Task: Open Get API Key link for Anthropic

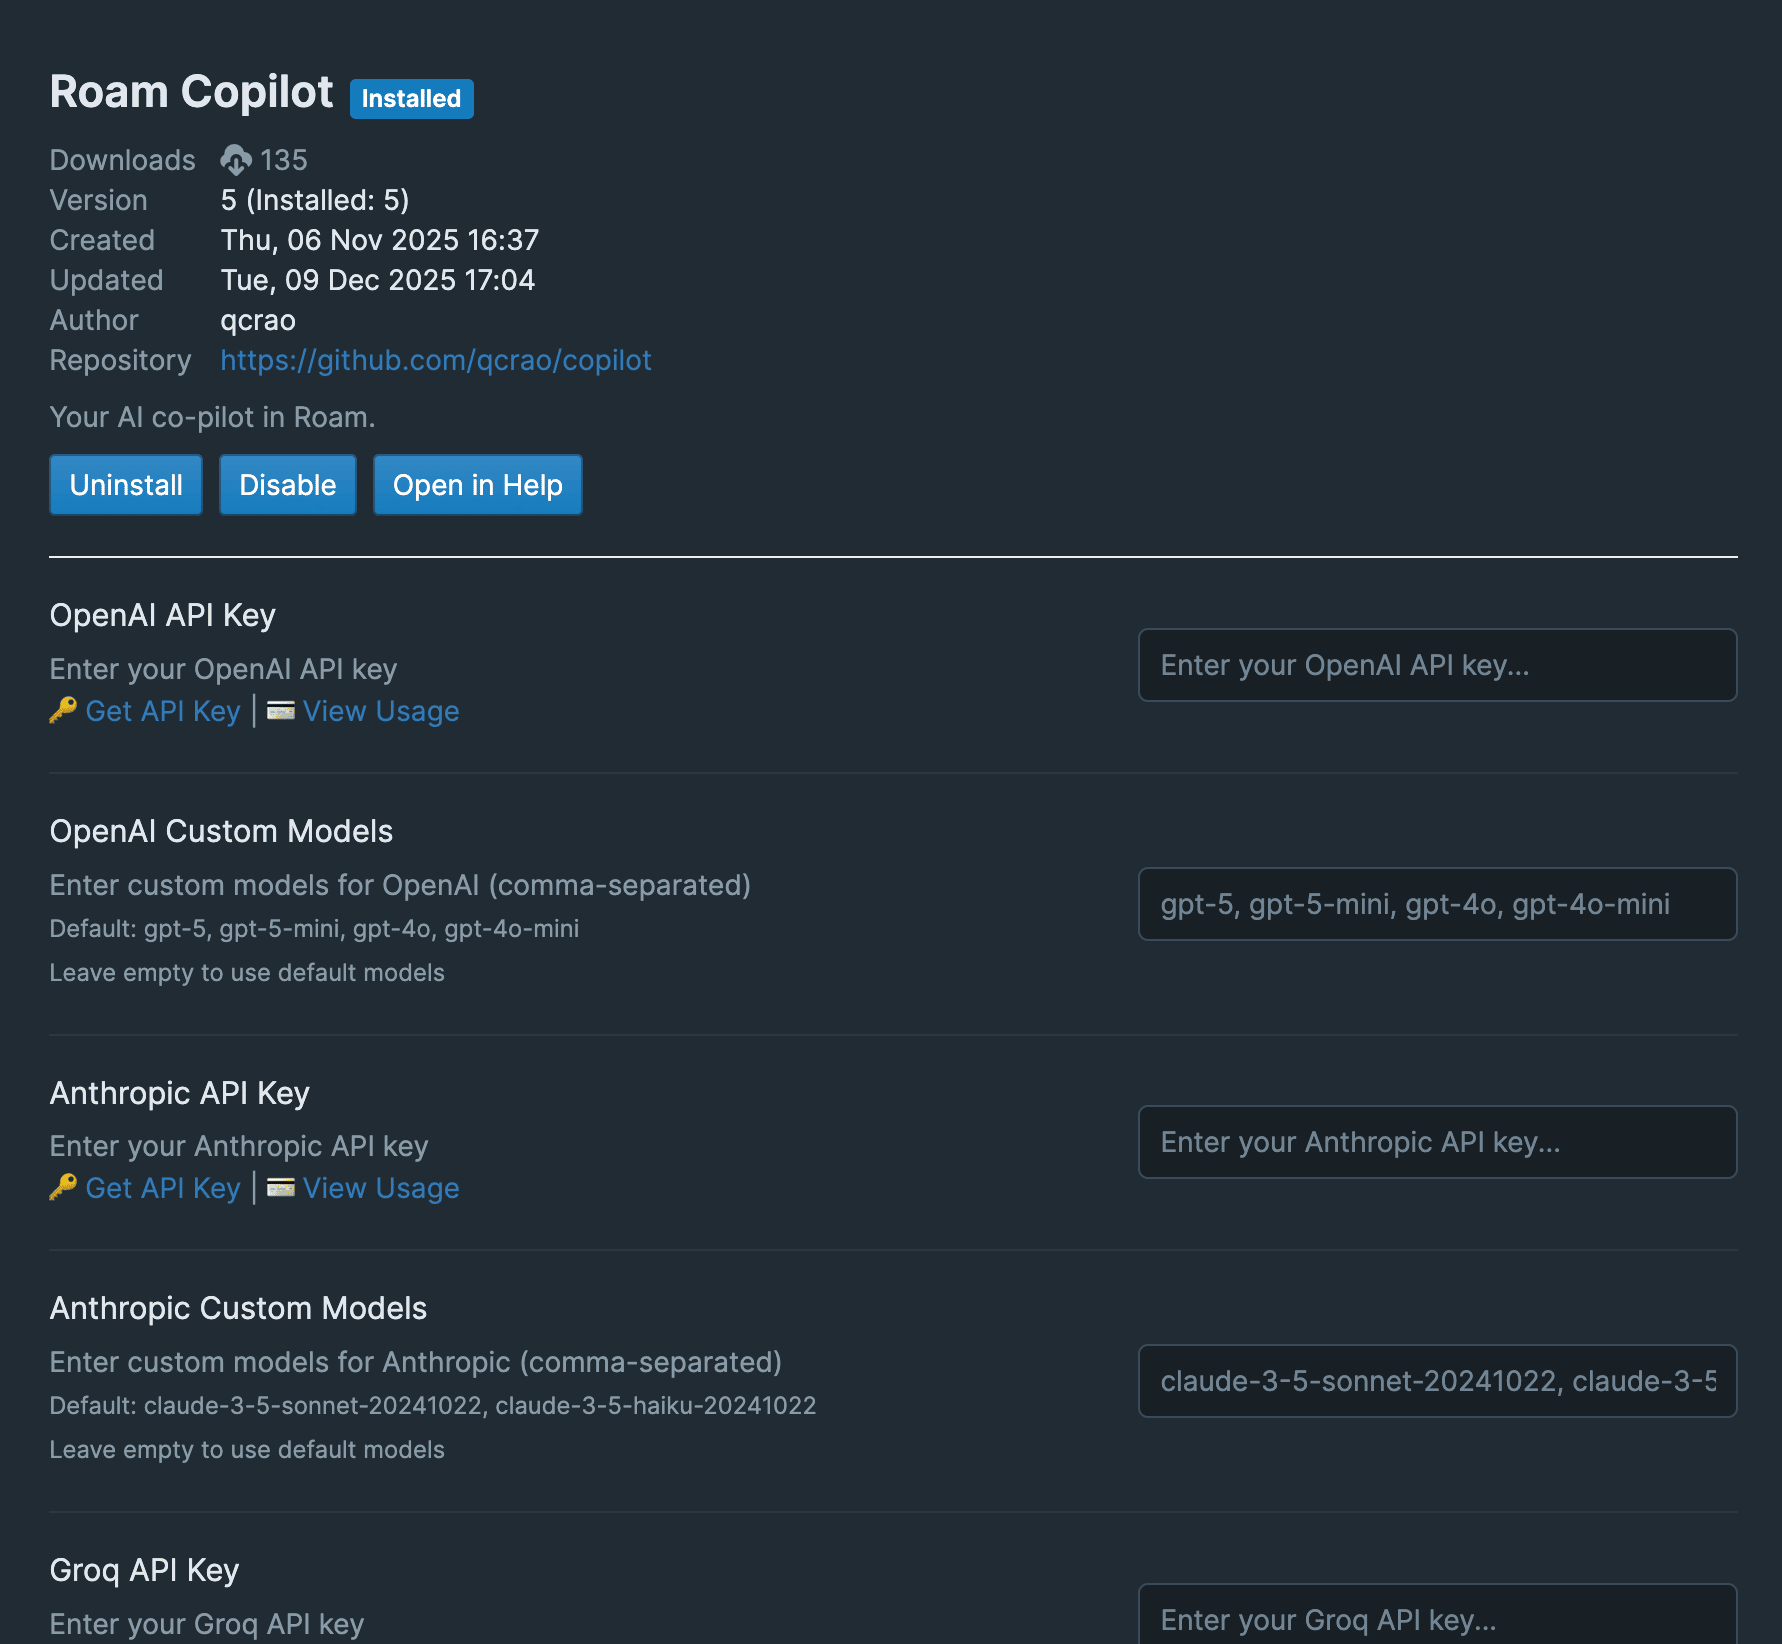Action: [x=163, y=1188]
